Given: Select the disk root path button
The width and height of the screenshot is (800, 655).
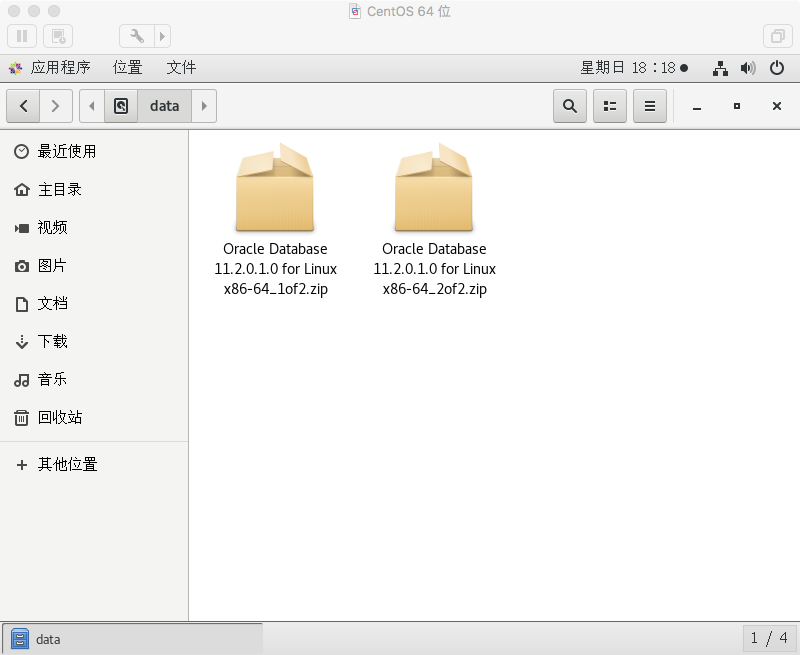Looking at the screenshot, I should pyautogui.click(x=121, y=106).
